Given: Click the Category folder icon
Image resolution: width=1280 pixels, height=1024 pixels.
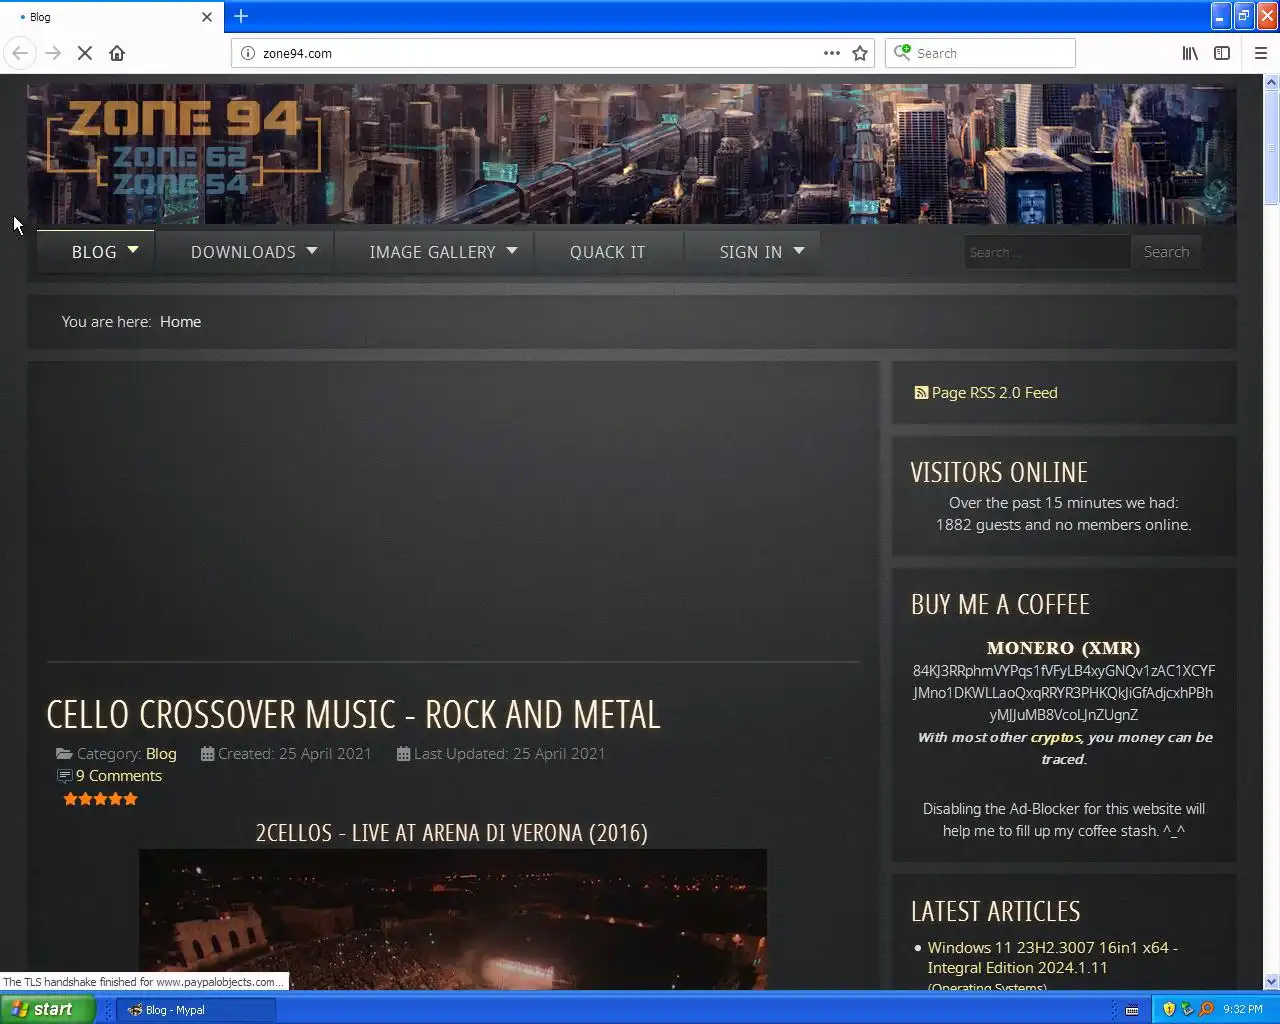Looking at the screenshot, I should coord(64,754).
